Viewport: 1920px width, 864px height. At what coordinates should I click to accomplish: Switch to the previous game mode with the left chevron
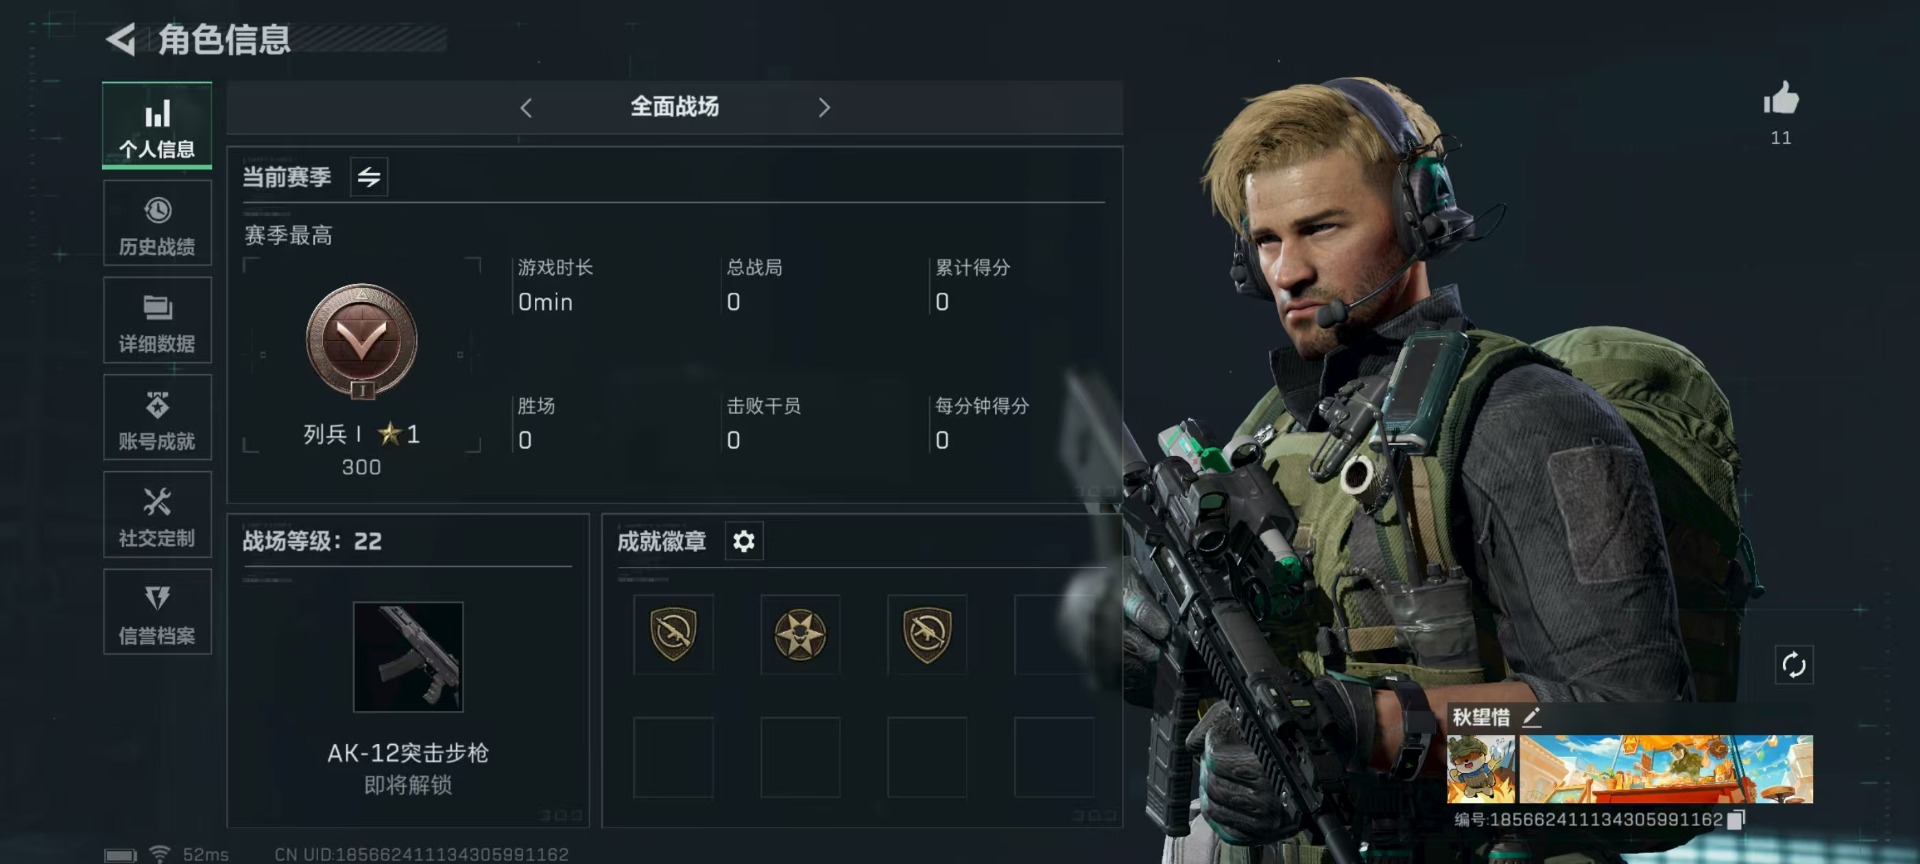click(x=526, y=107)
